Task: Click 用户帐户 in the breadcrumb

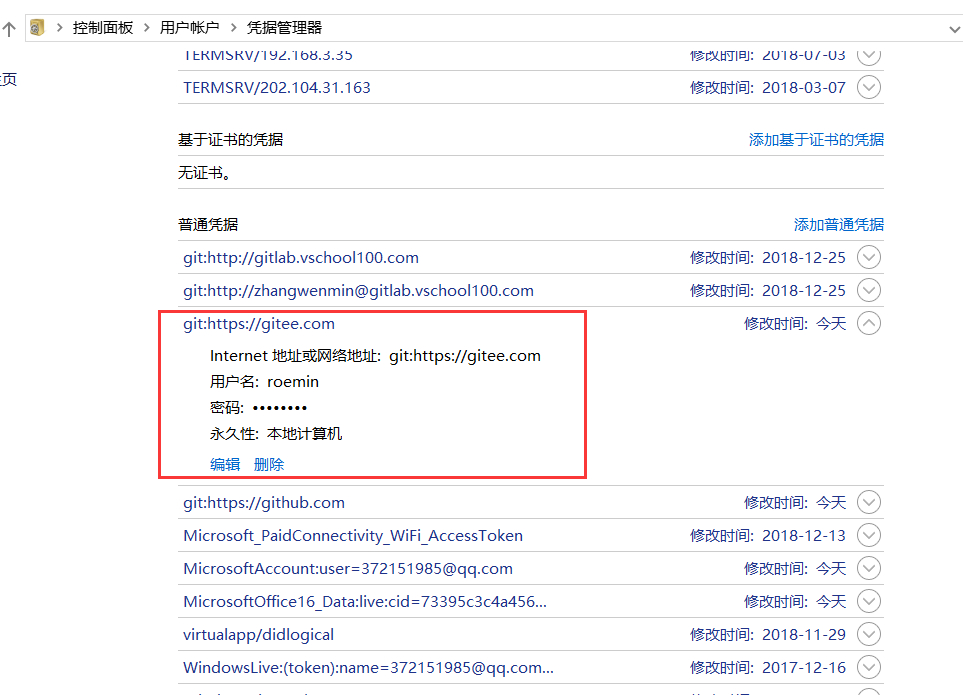Action: click(x=189, y=28)
